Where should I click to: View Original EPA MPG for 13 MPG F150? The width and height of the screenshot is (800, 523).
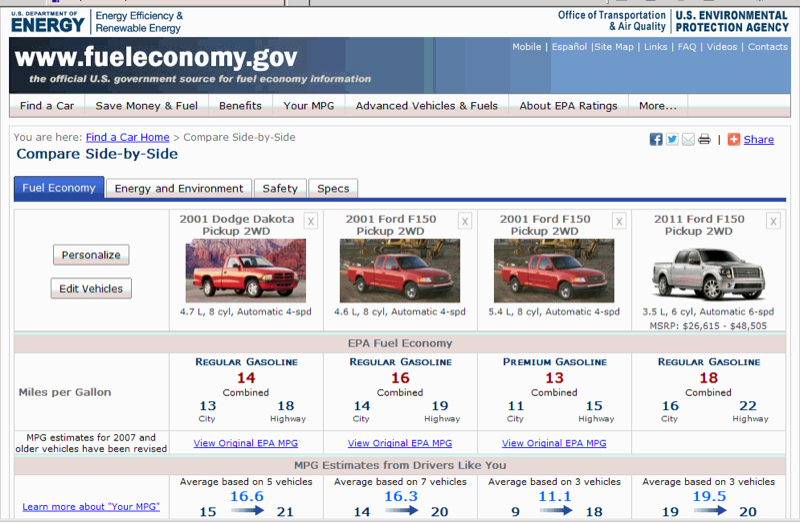point(554,443)
